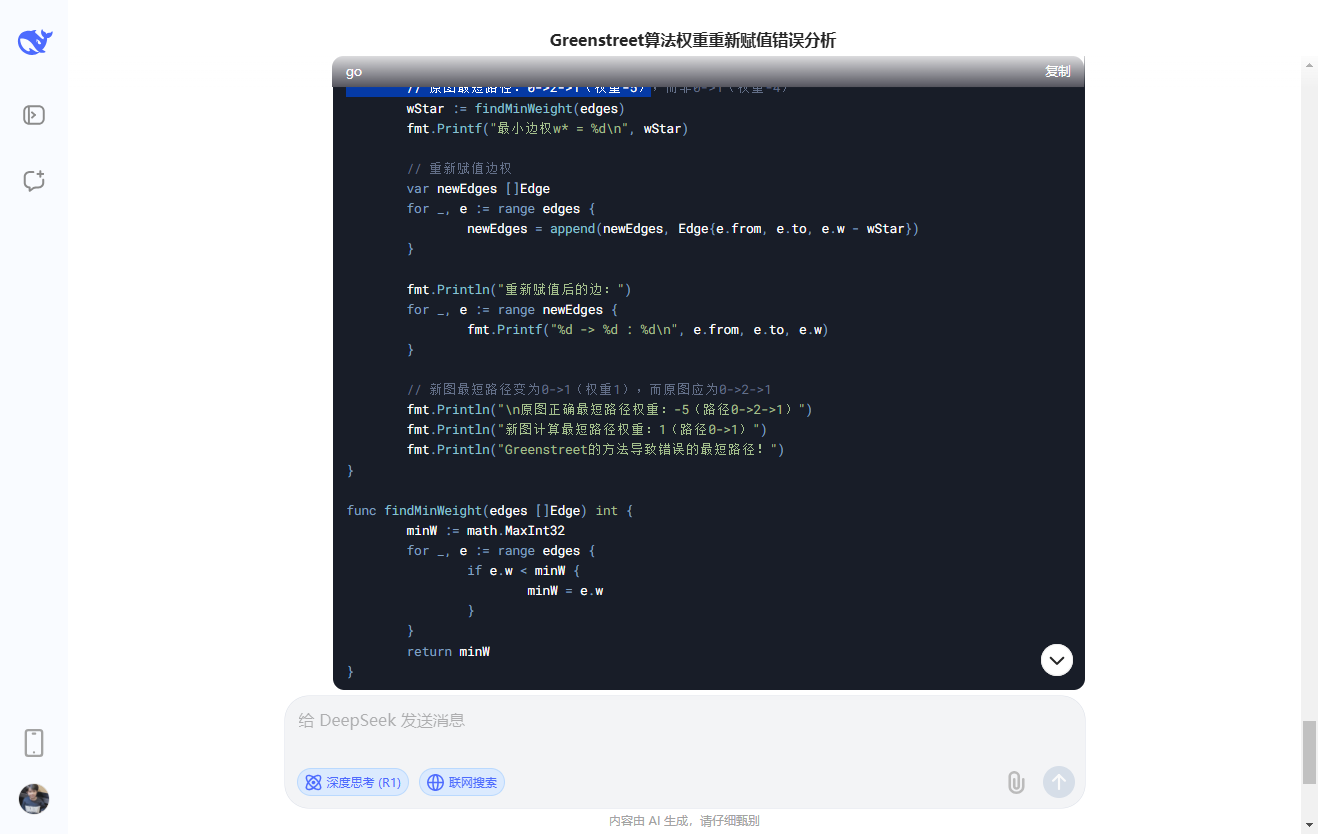The image size is (1318, 834).
Task: Click the 新图计算最短路径权重 print line
Action: click(x=586, y=429)
